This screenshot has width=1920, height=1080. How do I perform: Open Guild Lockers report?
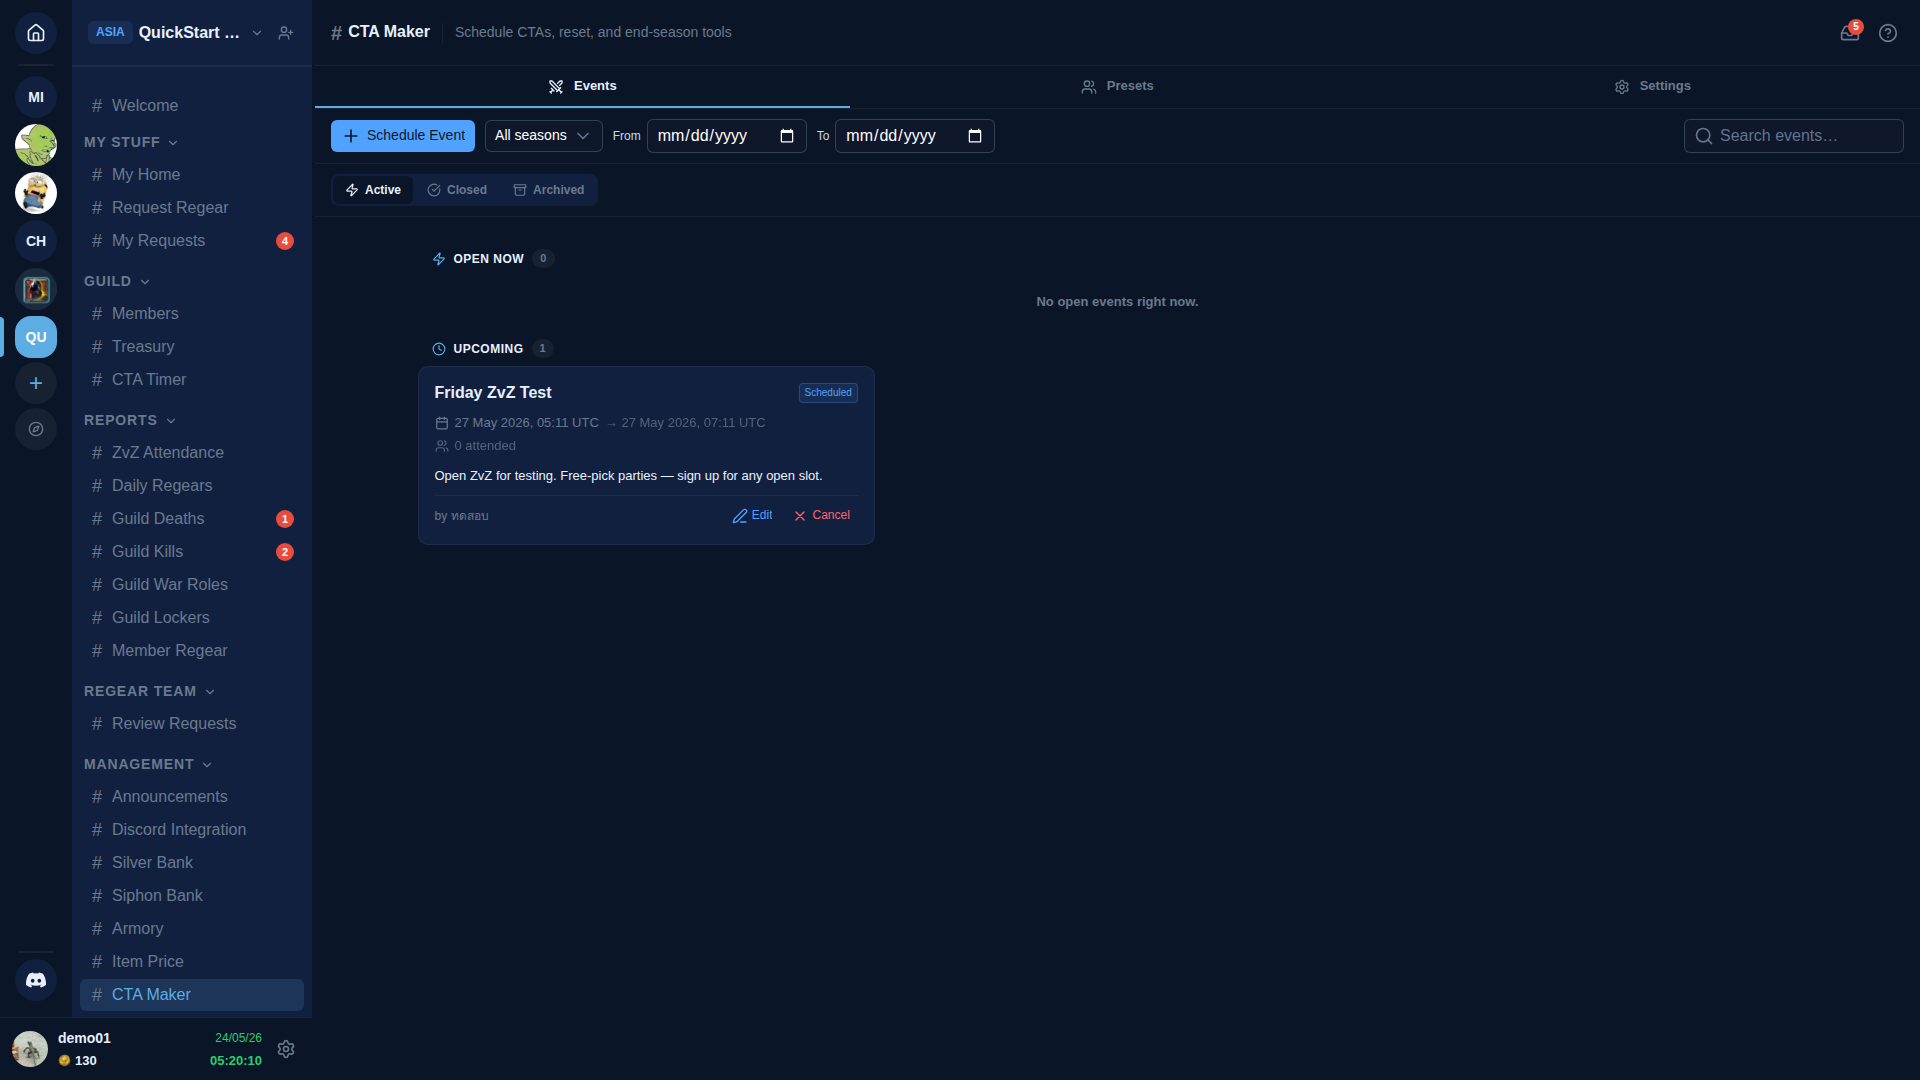click(192, 618)
